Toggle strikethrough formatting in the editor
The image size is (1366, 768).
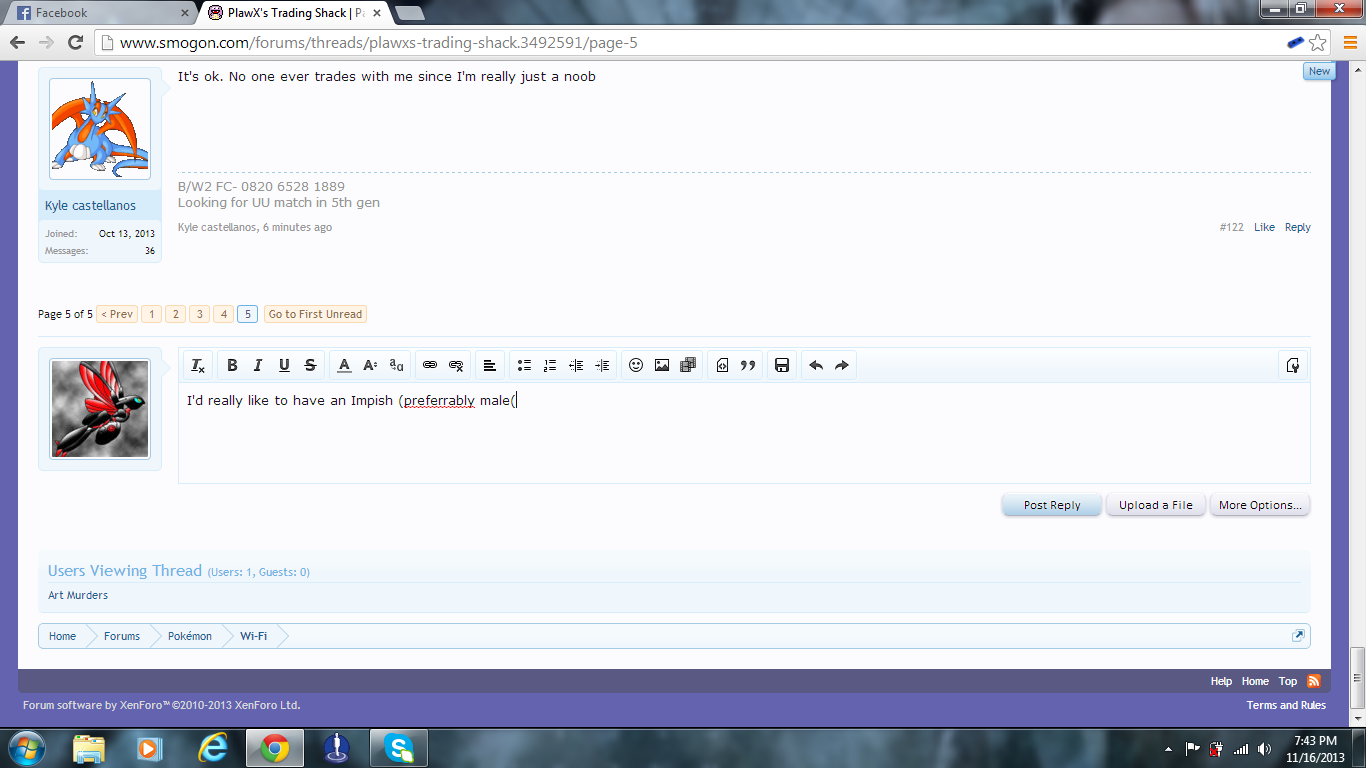(x=310, y=366)
